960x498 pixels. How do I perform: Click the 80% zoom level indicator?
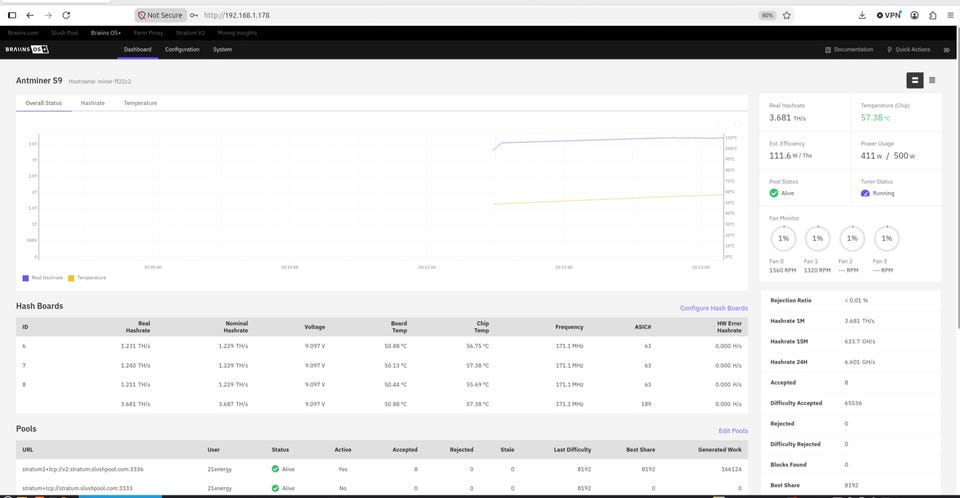coord(767,15)
